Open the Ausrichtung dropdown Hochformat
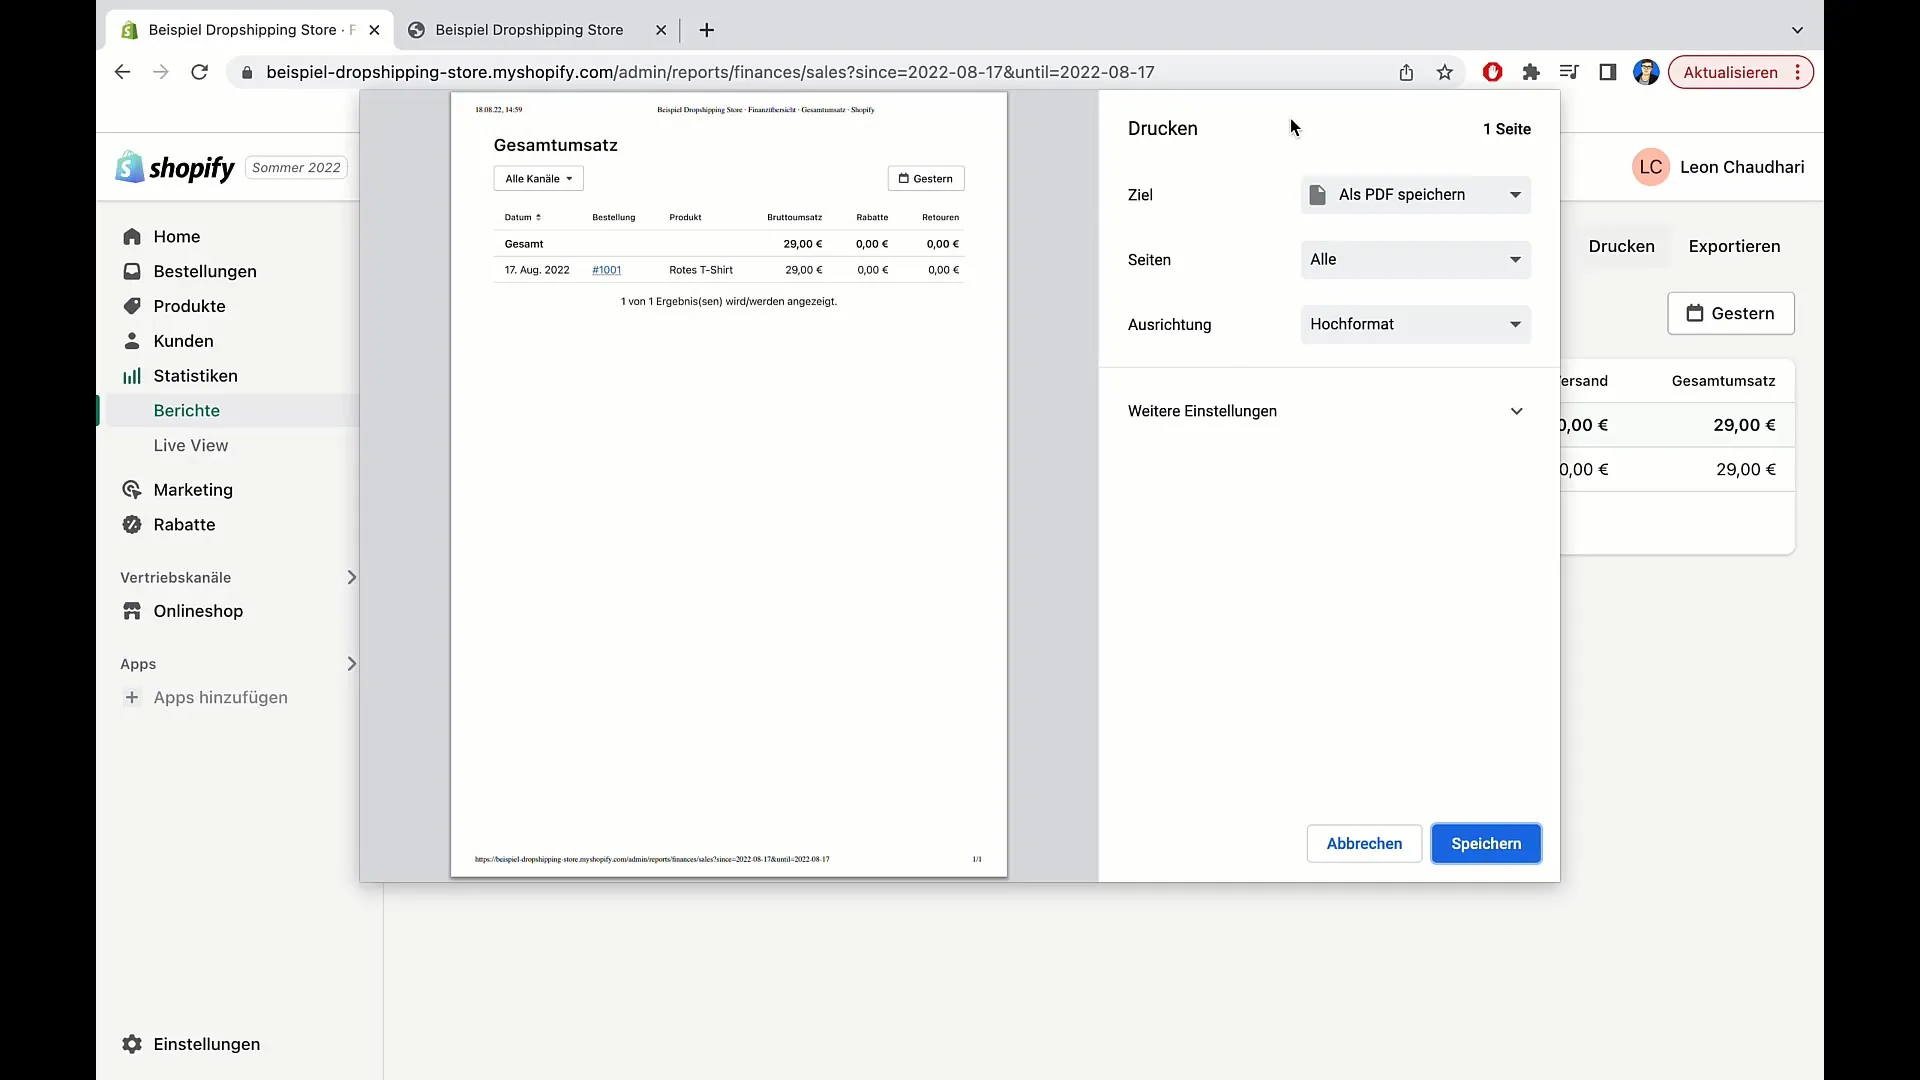Image resolution: width=1920 pixels, height=1080 pixels. click(x=1415, y=324)
